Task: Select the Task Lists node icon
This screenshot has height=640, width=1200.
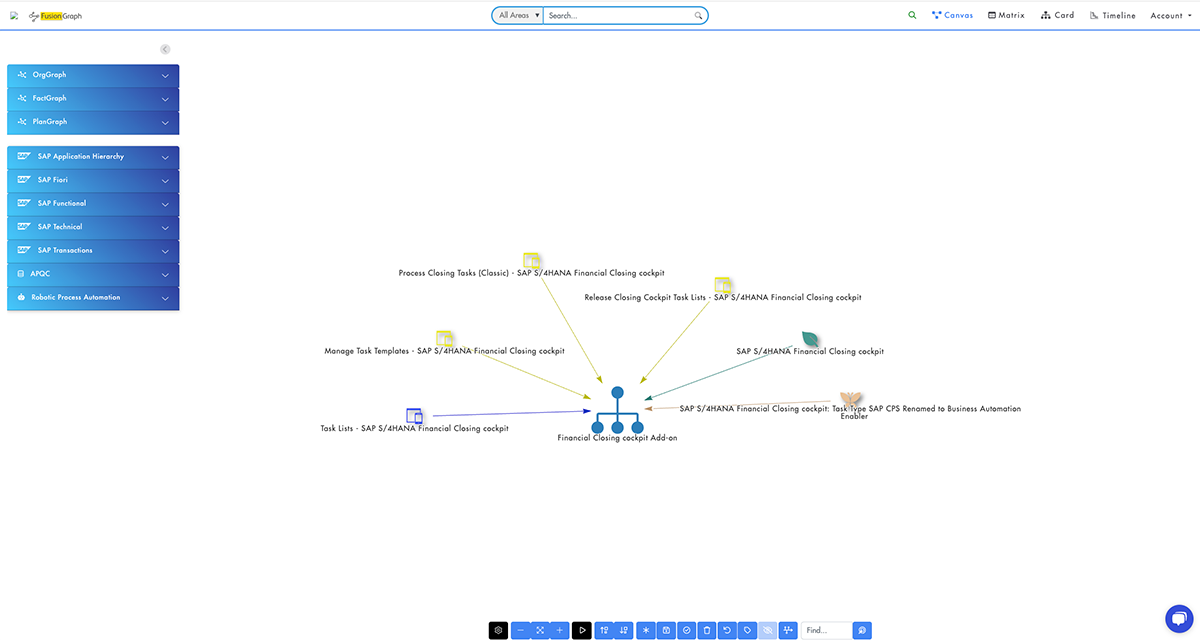Action: (x=415, y=415)
